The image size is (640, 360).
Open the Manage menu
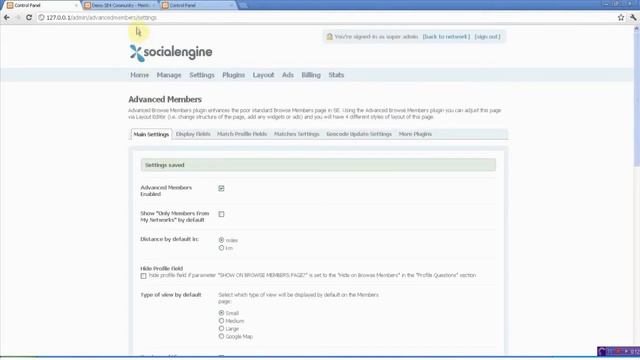[x=169, y=75]
